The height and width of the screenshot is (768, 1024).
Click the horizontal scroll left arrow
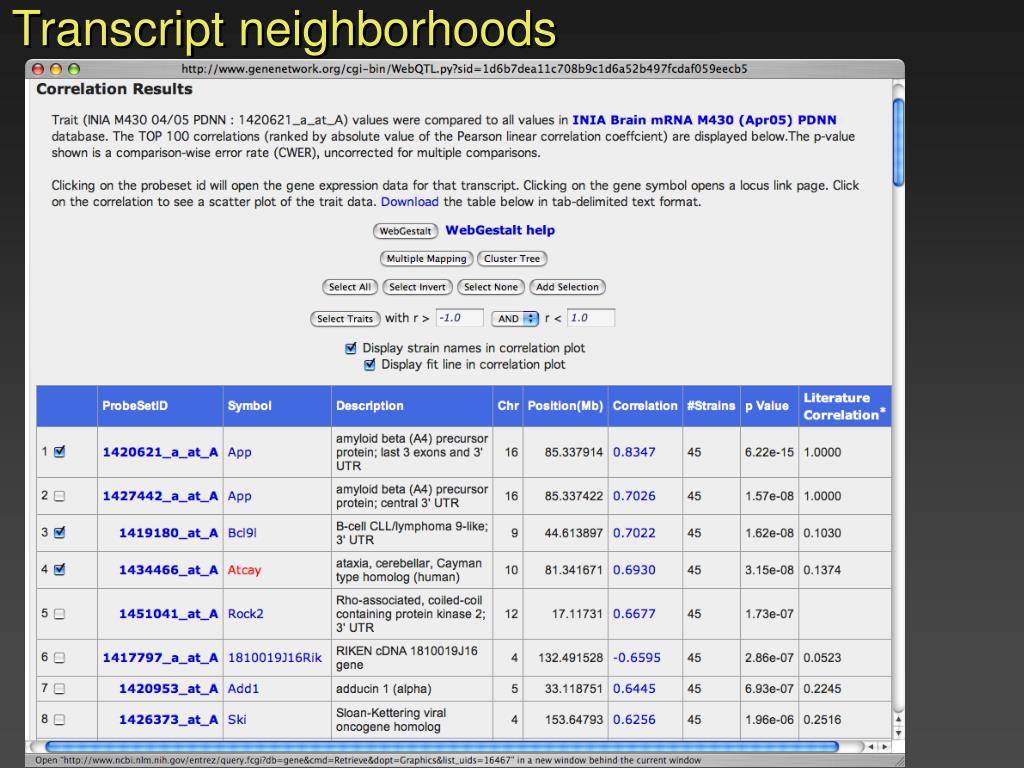(871, 746)
